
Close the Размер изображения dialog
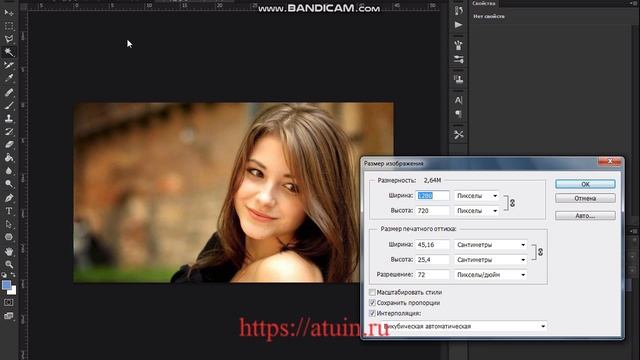tap(609, 162)
